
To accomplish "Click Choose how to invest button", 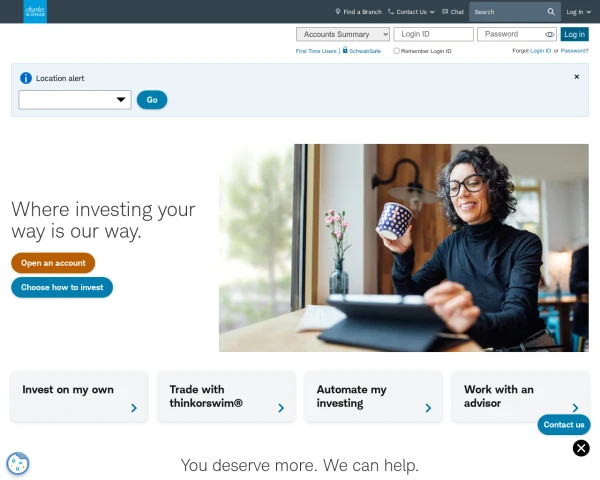I will point(62,287).
